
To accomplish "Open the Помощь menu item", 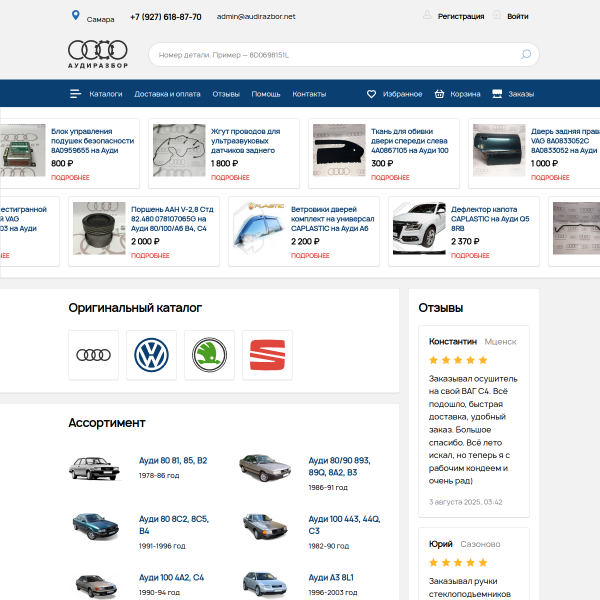I will click(266, 94).
